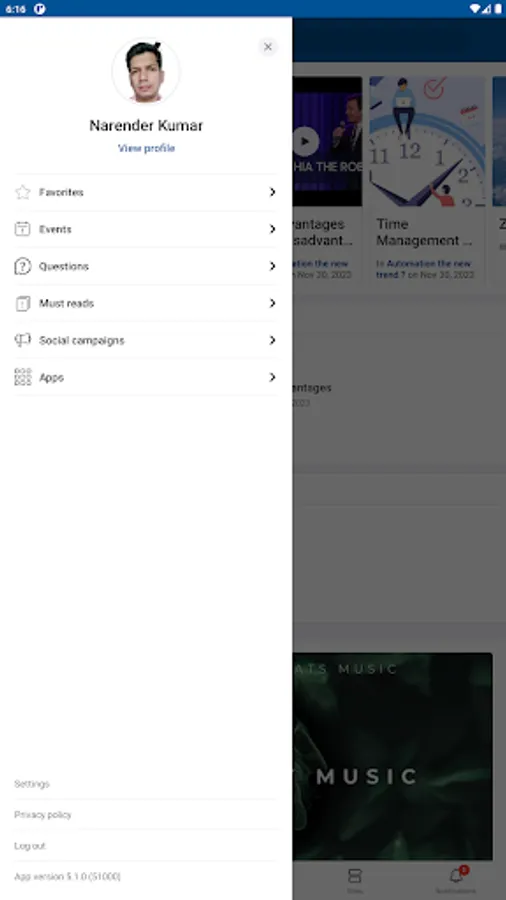Tap the Favorites star icon

22,192
